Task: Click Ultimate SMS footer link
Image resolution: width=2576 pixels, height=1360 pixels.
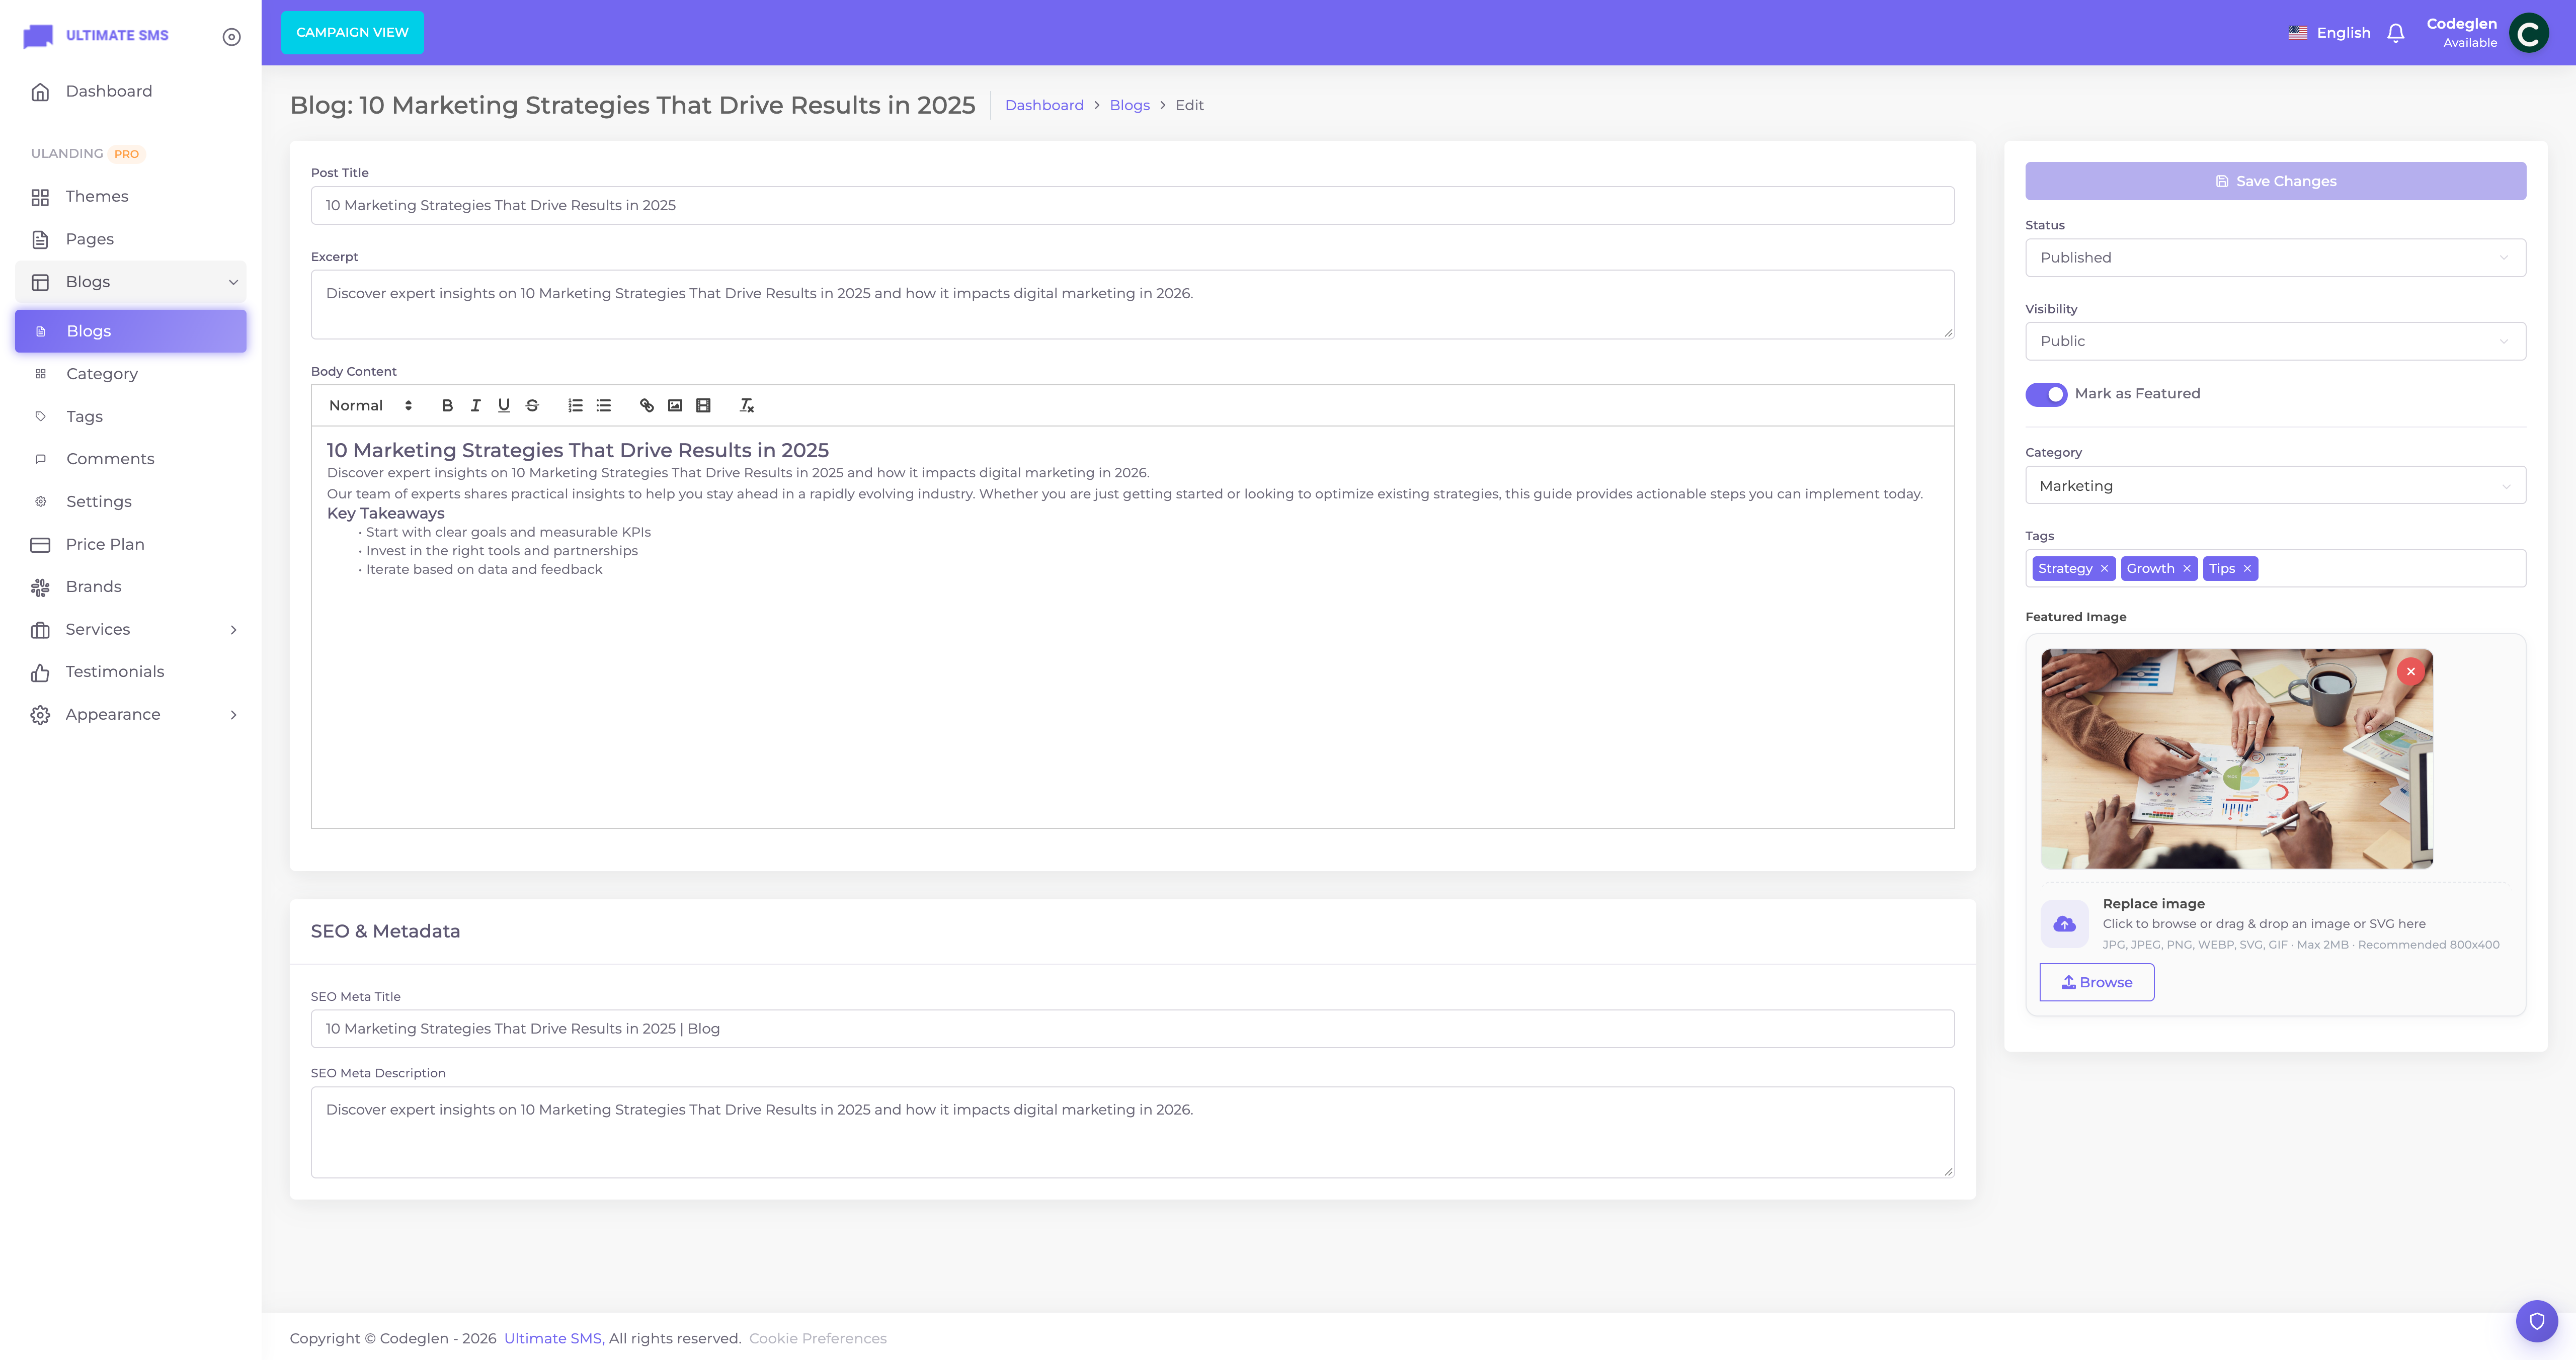Action: coord(552,1339)
